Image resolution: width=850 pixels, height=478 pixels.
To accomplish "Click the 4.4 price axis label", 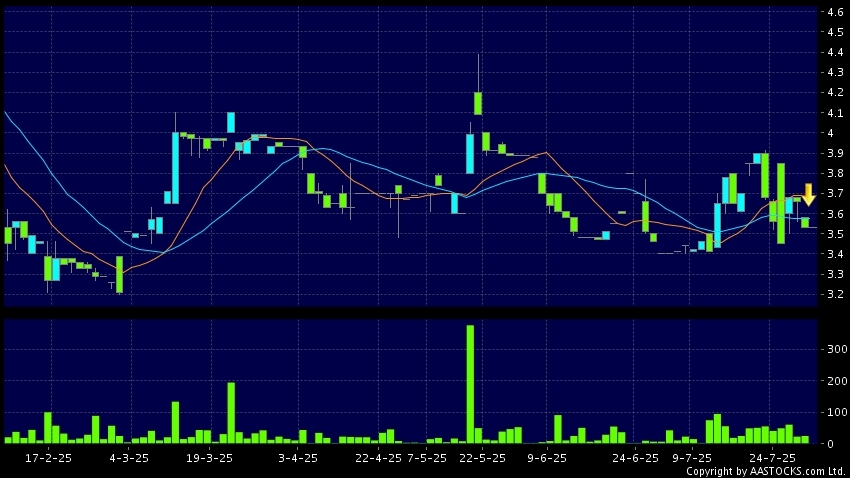I will pyautogui.click(x=835, y=52).
